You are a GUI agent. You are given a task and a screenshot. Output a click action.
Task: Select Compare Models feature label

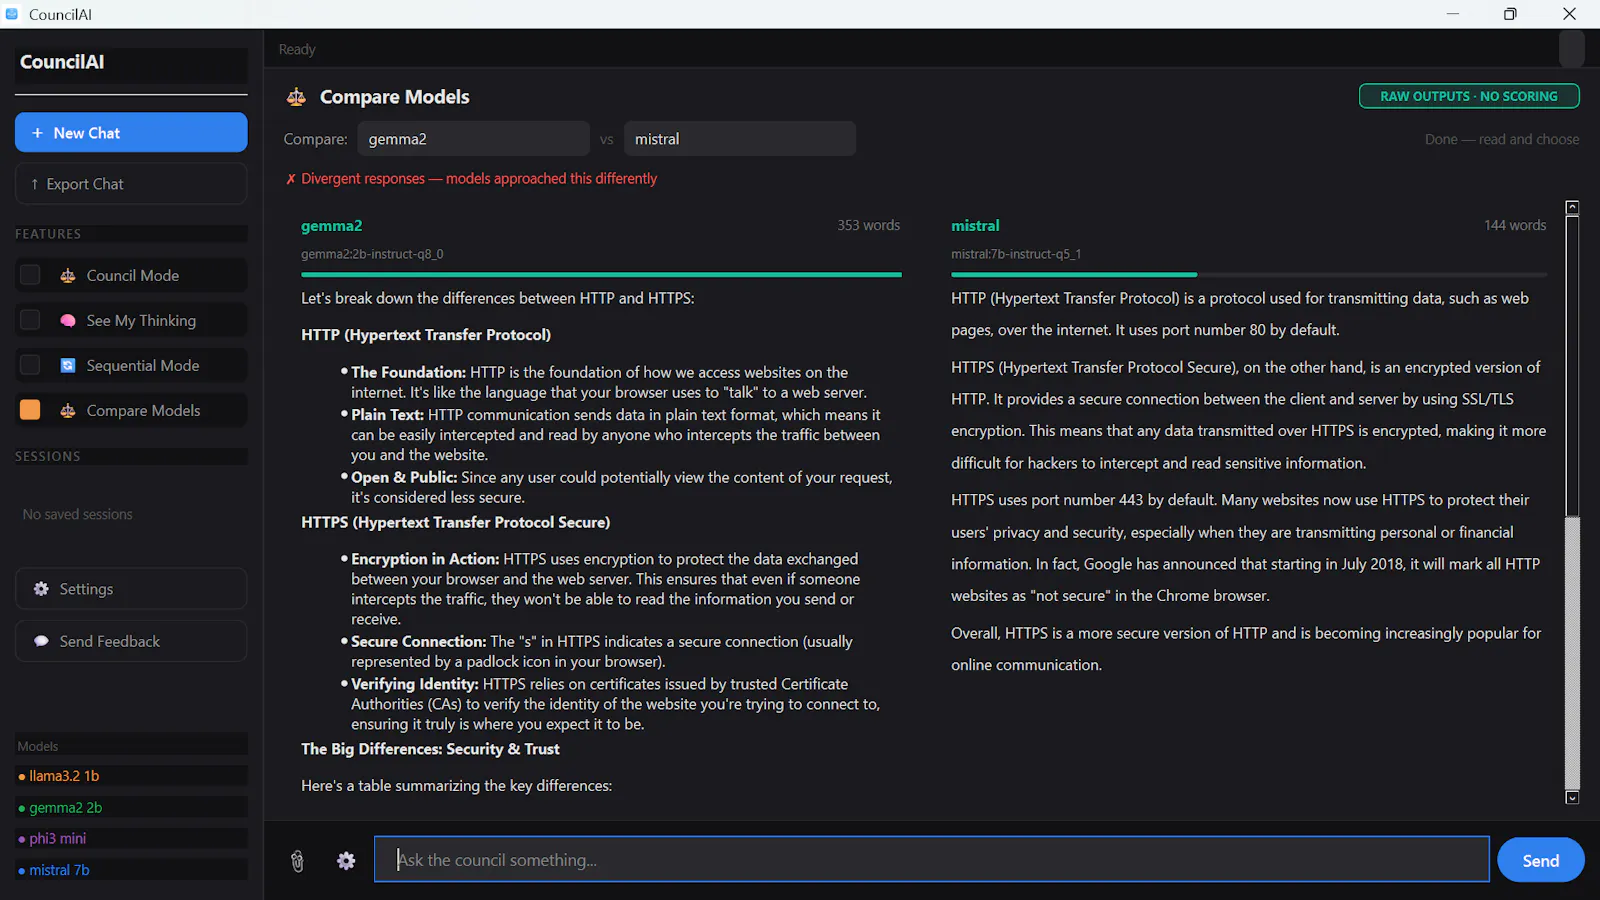(143, 411)
